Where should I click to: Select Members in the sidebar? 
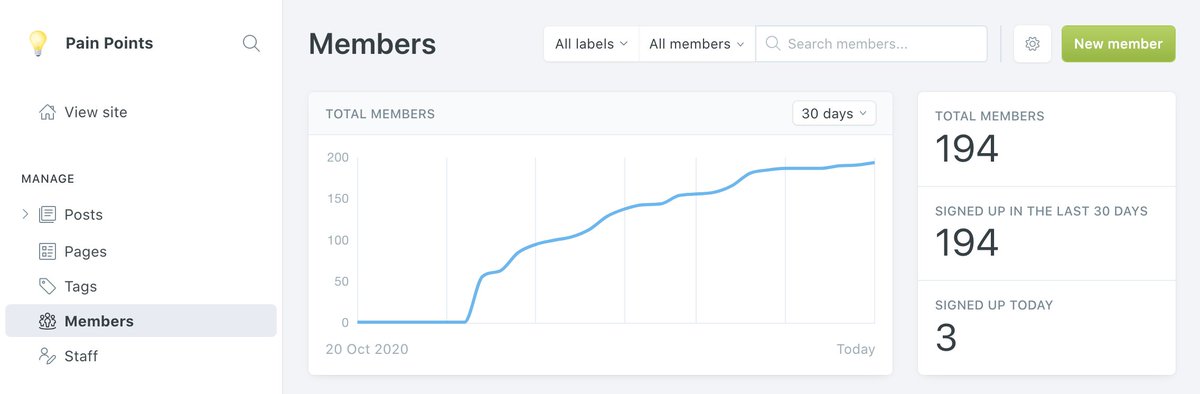(141, 321)
